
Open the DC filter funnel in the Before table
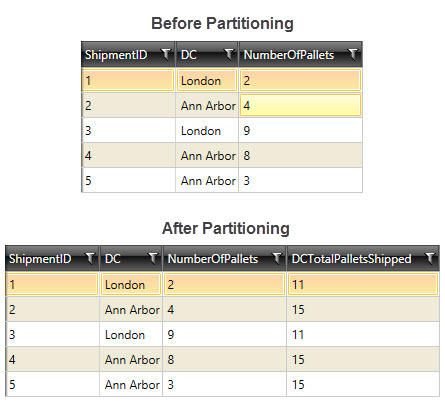coord(229,54)
